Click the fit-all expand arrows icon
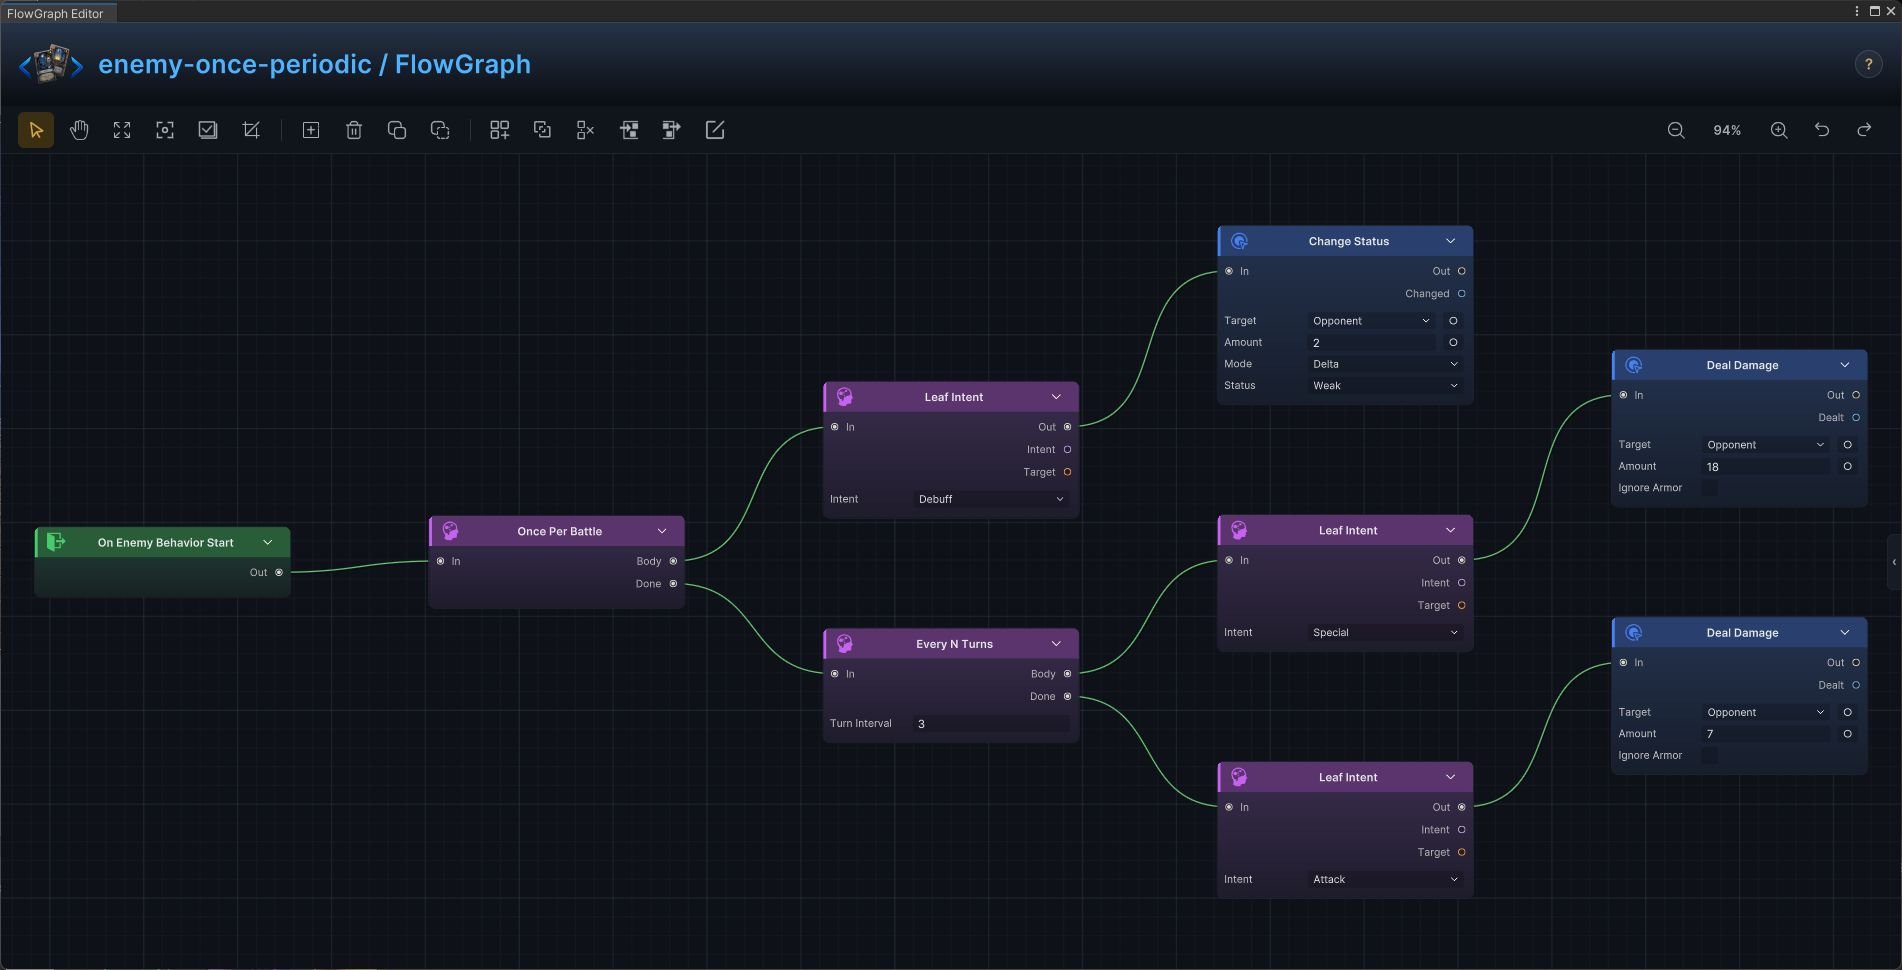Viewport: 1902px width, 970px height. click(122, 130)
